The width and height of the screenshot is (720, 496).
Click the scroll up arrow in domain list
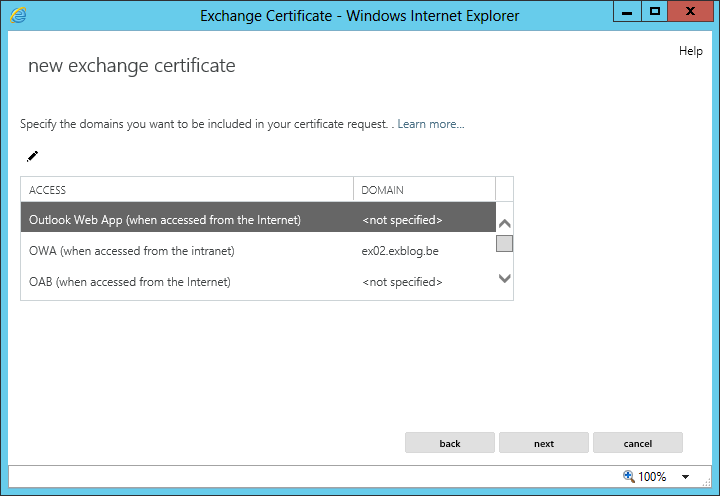[x=505, y=224]
